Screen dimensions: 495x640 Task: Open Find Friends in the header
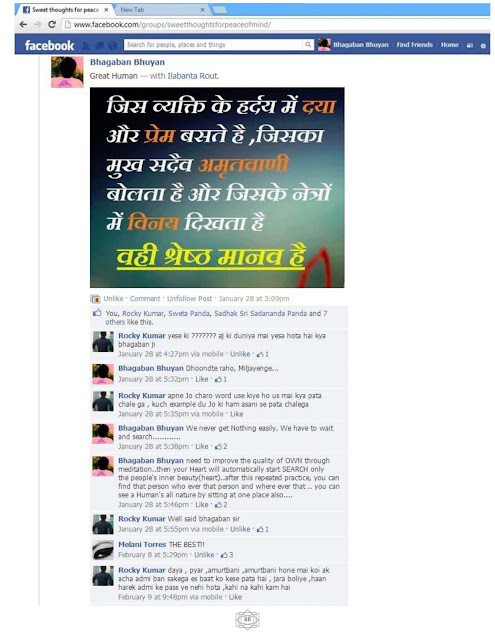click(415, 44)
